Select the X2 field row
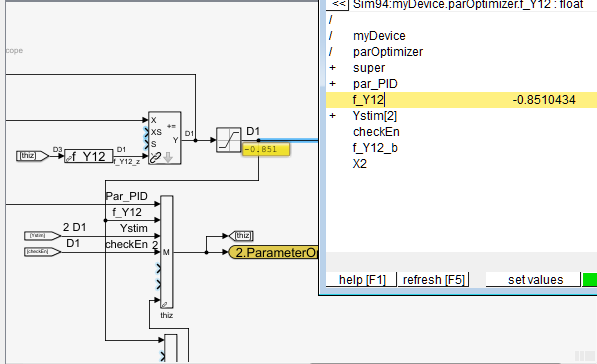 pyautogui.click(x=461, y=164)
